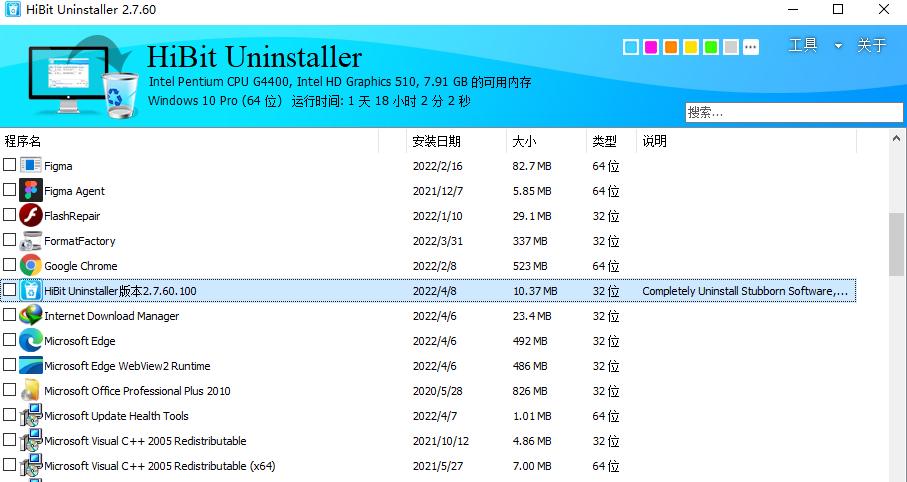907x482 pixels.
Task: Check the Figma checkbox
Action: (x=9, y=164)
